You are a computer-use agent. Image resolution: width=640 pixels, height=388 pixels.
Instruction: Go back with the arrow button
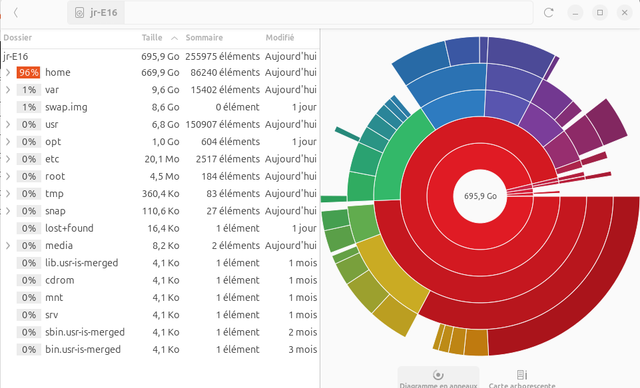16,13
